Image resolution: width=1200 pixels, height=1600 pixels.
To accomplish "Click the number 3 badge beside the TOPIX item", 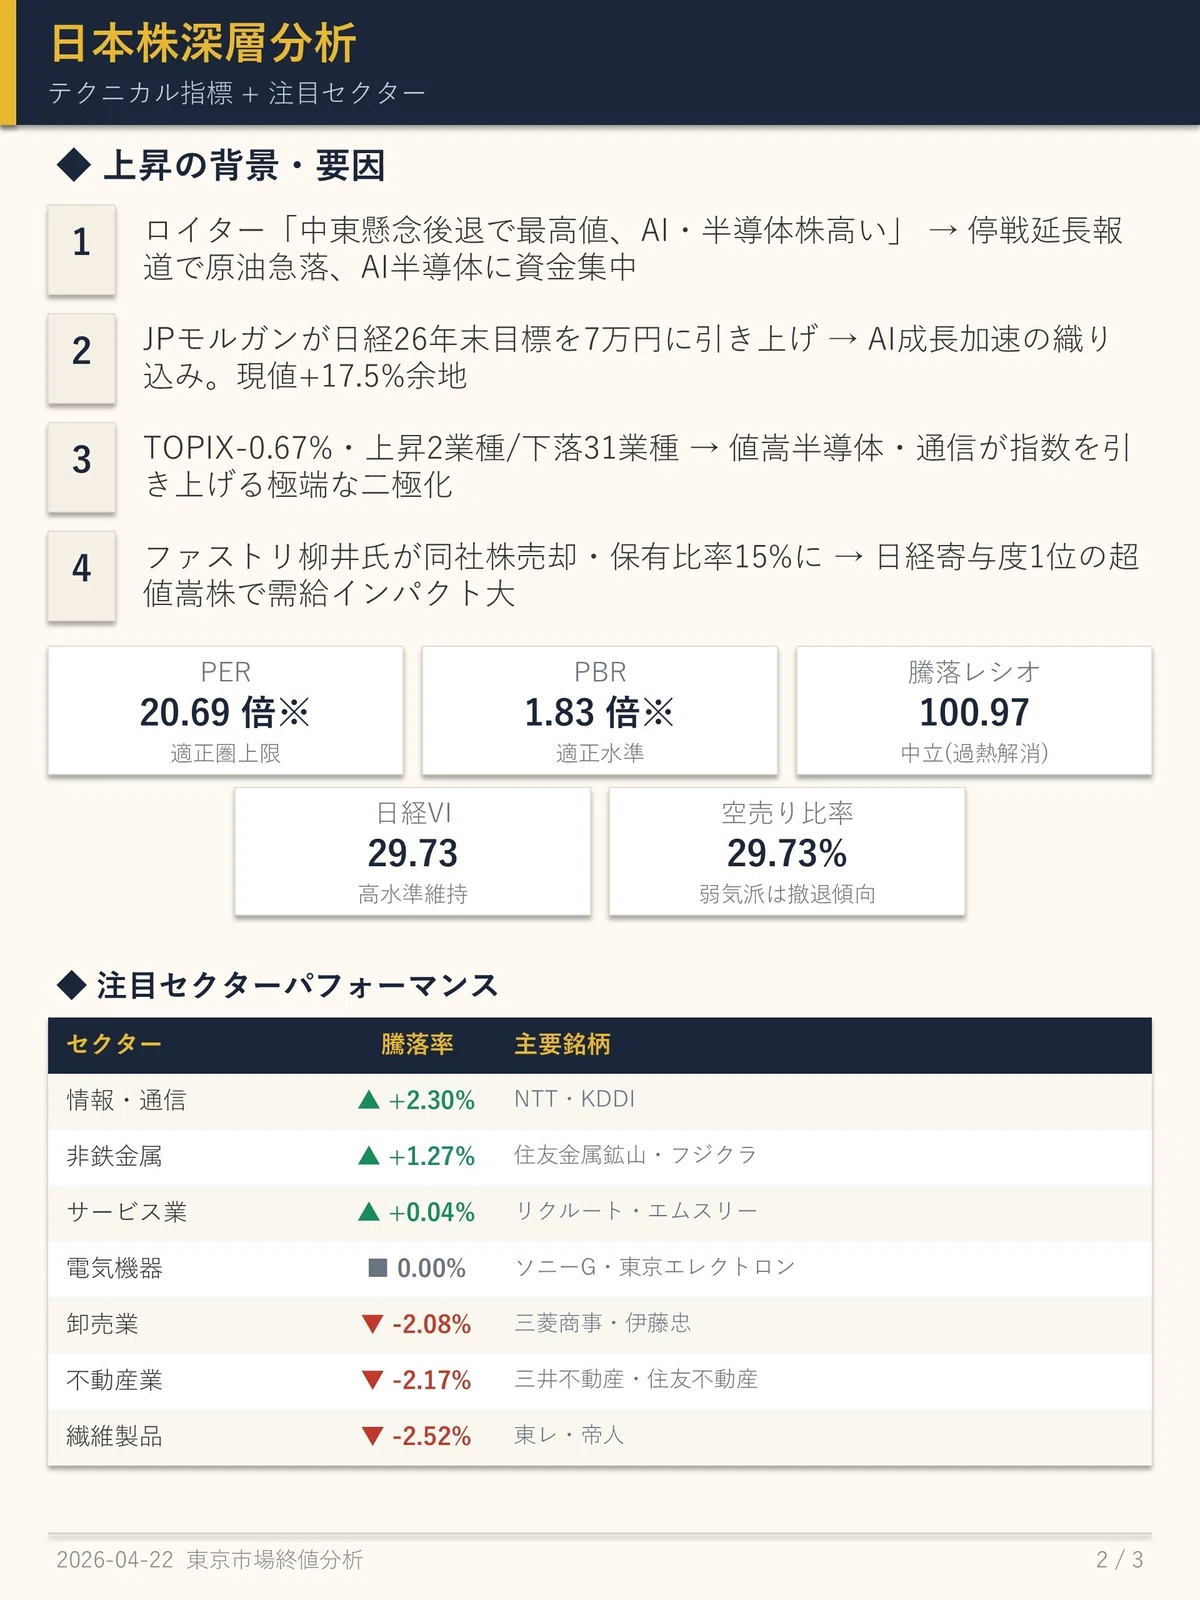I will pyautogui.click(x=81, y=466).
